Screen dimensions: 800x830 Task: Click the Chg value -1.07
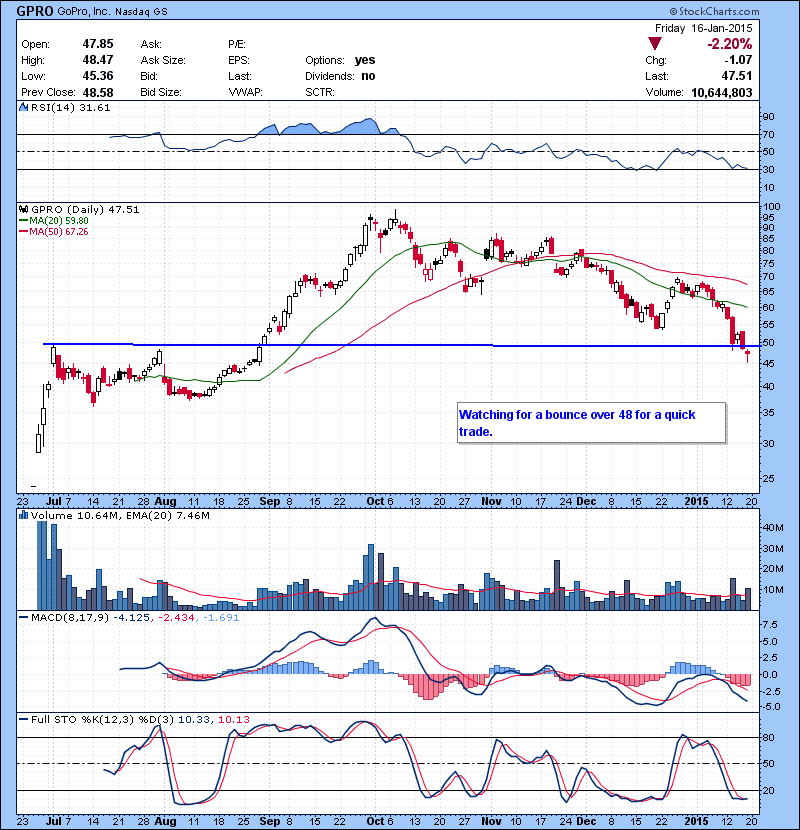[738, 60]
